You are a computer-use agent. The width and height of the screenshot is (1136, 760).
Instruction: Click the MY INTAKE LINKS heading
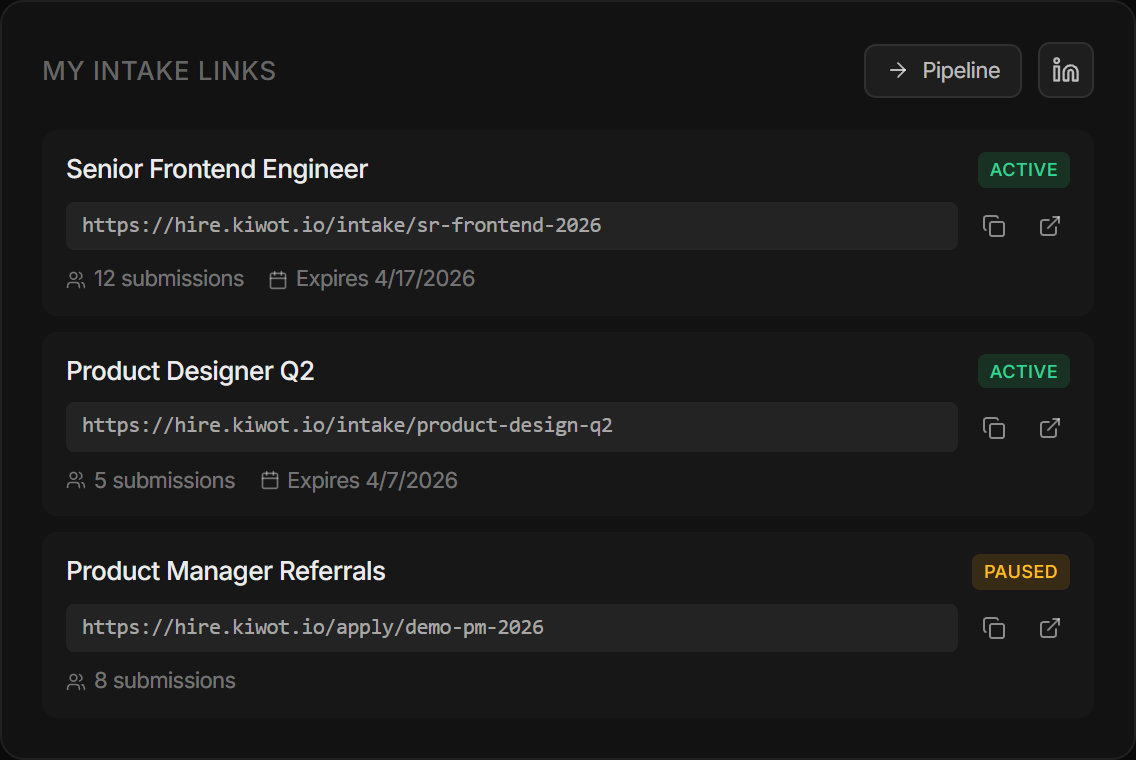(159, 70)
